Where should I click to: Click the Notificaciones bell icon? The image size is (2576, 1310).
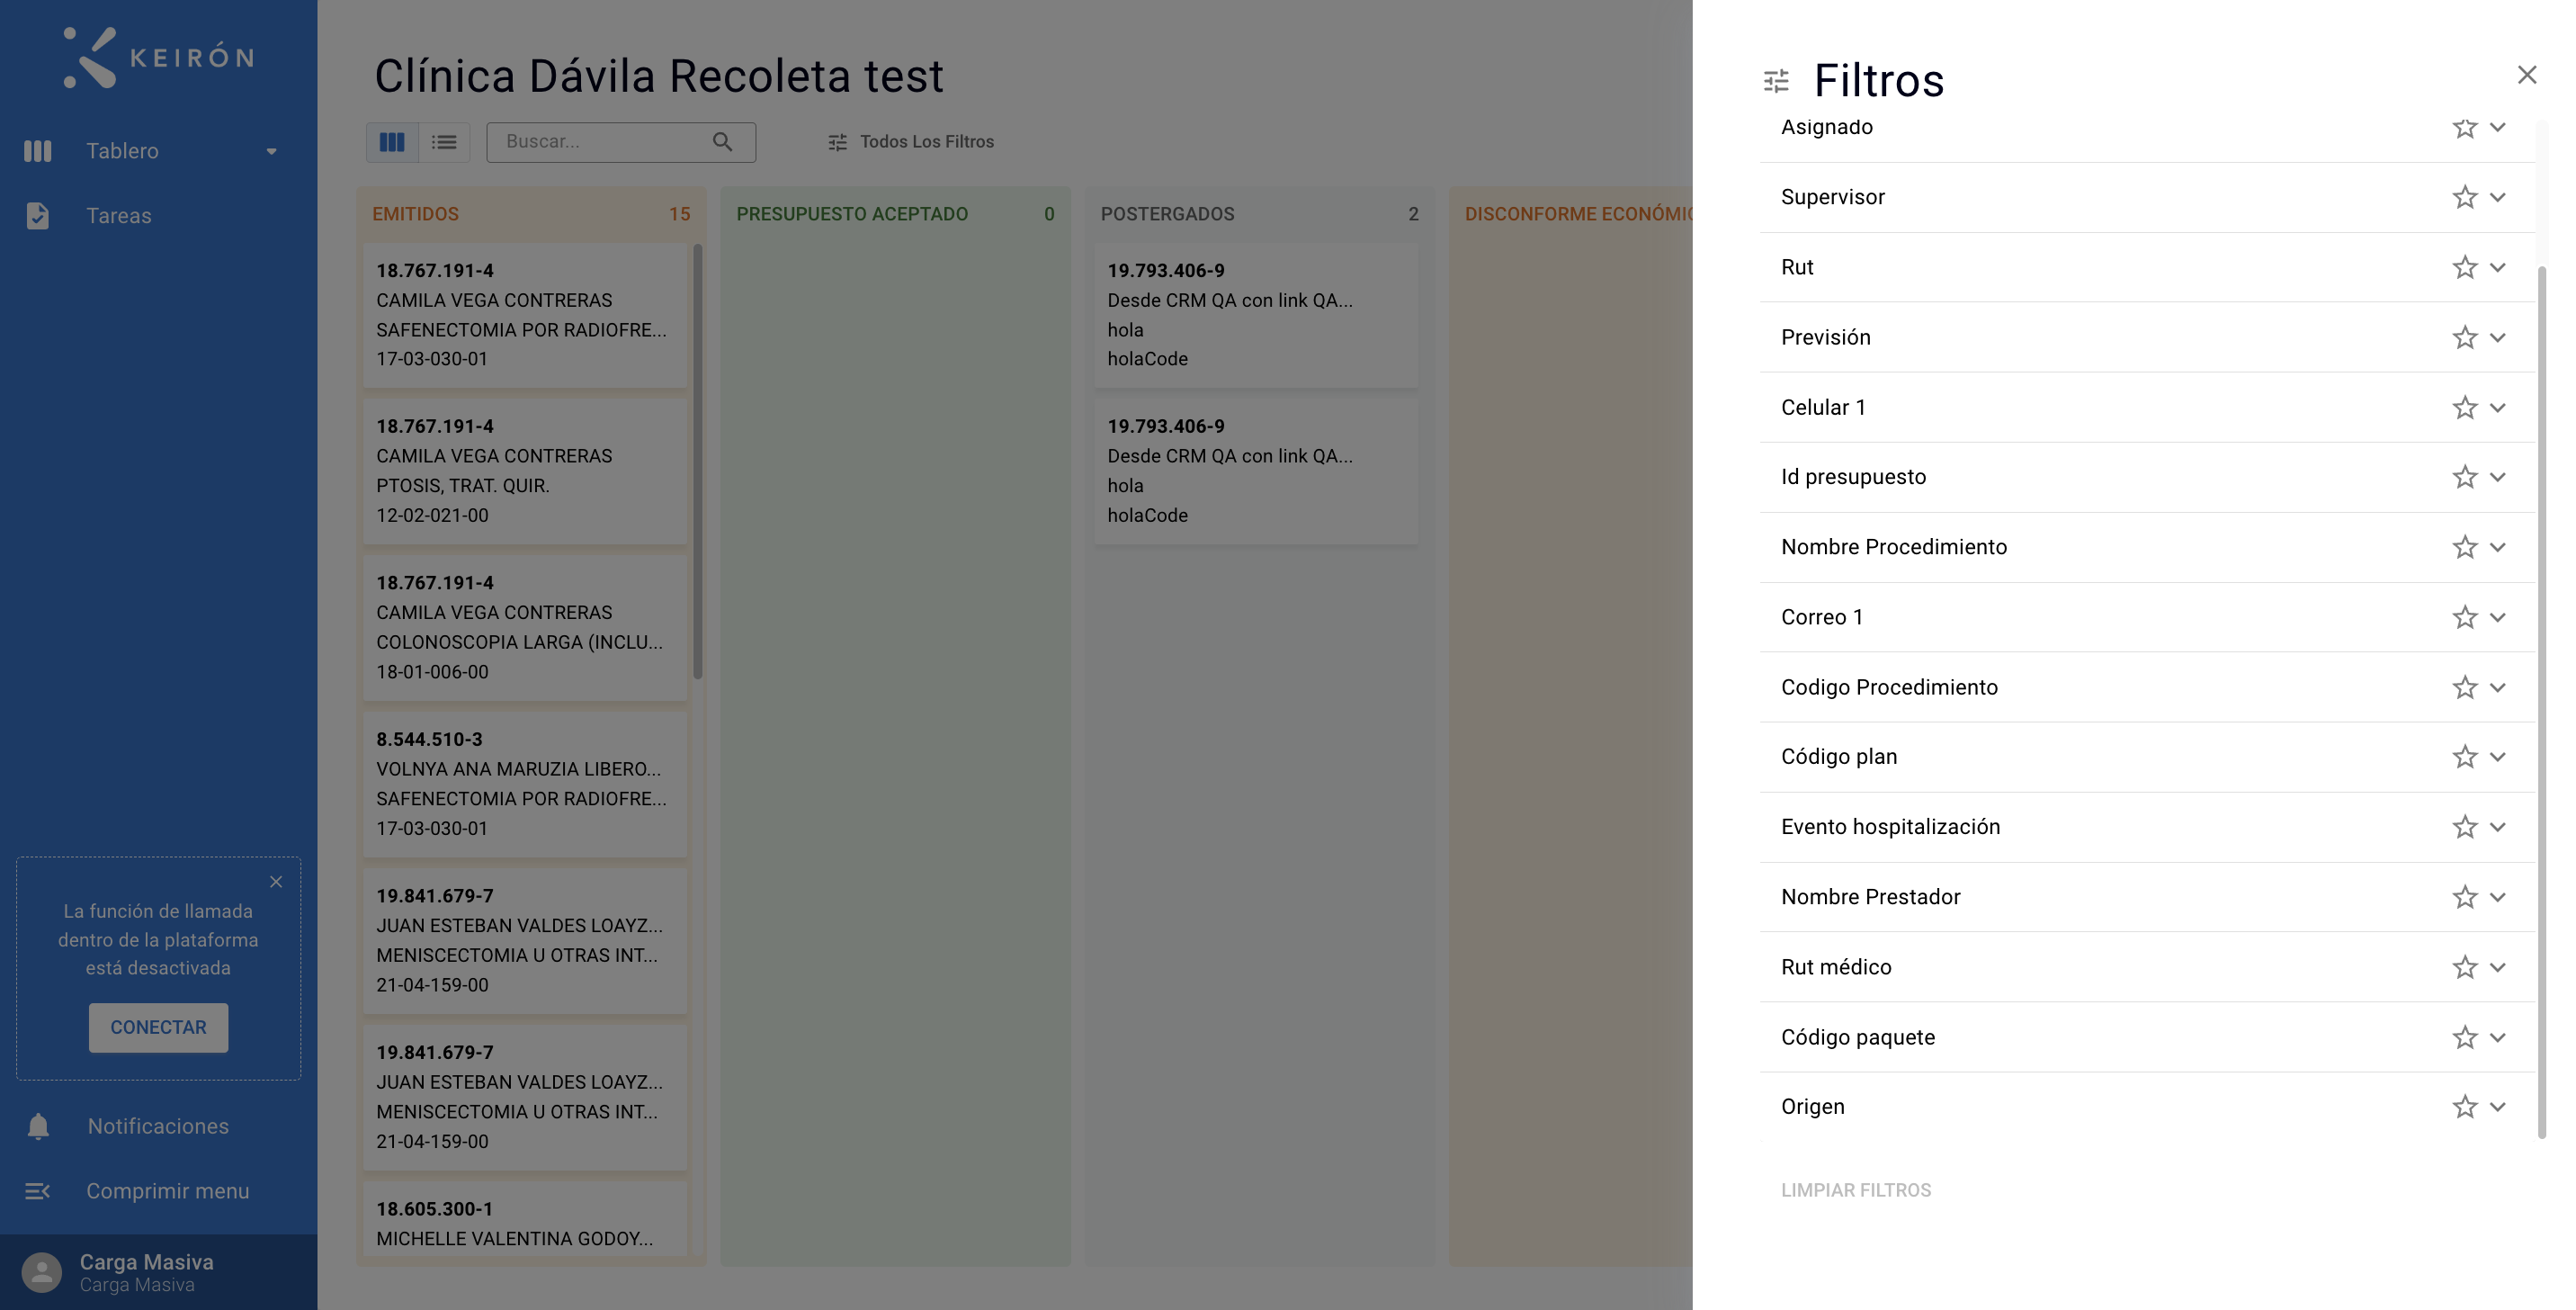pyautogui.click(x=38, y=1126)
